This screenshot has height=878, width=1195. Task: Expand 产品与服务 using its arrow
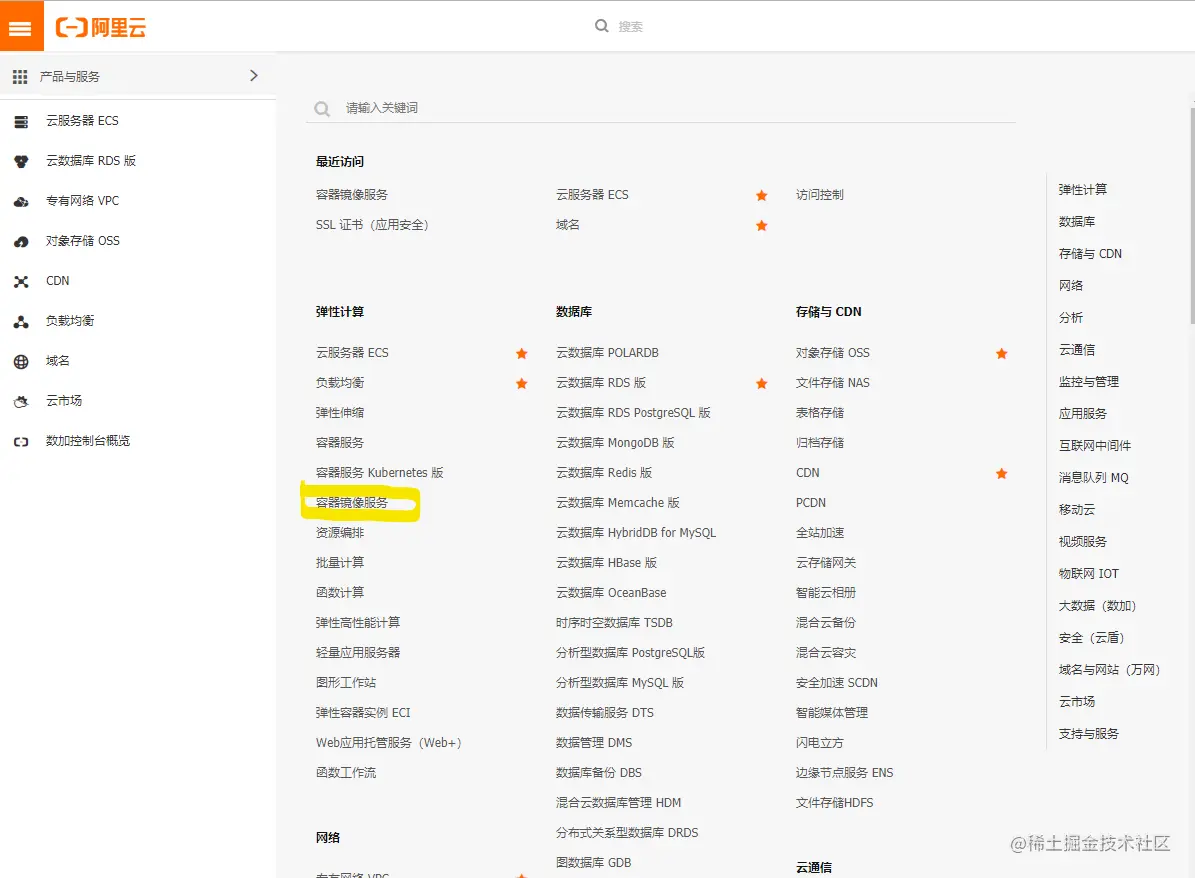pos(254,75)
